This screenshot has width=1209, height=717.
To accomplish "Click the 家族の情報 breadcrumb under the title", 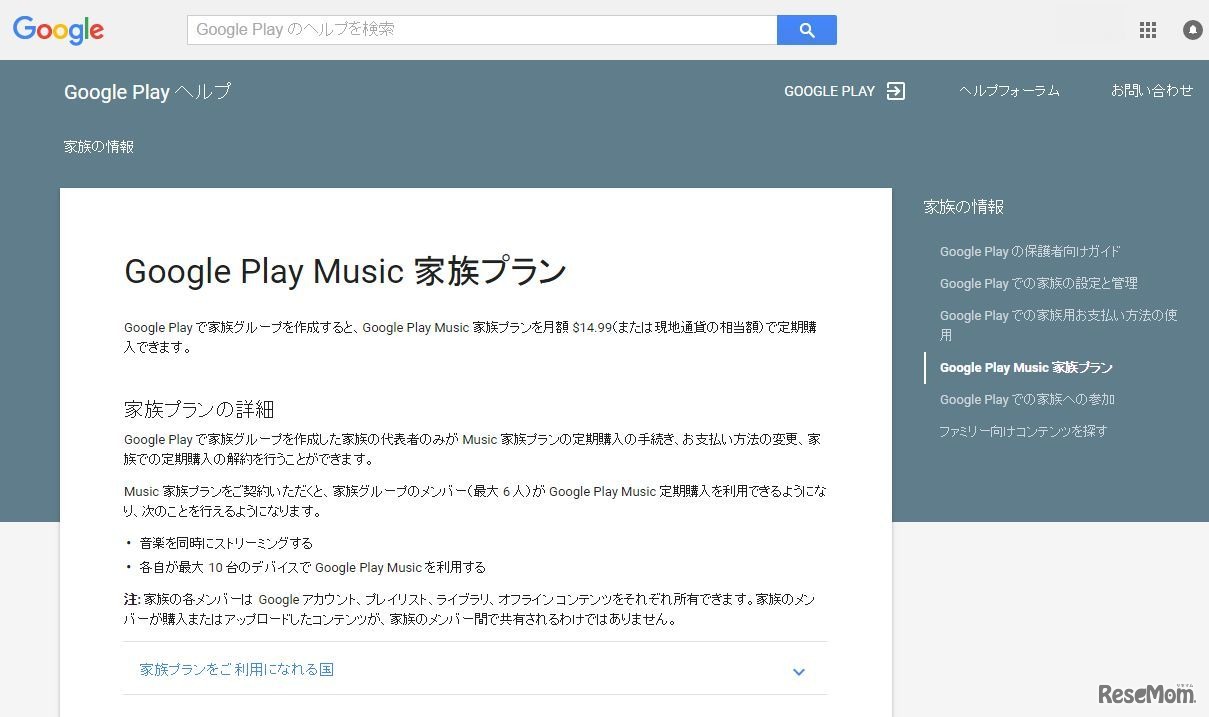I will (99, 147).
